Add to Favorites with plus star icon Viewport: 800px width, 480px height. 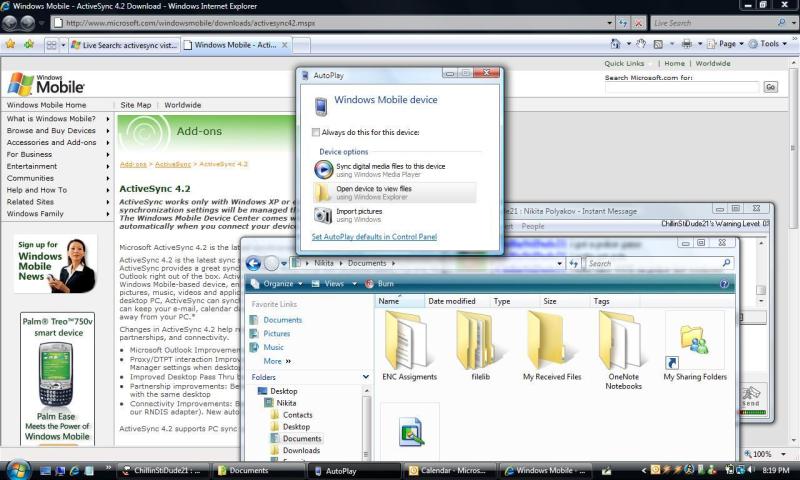(29, 44)
